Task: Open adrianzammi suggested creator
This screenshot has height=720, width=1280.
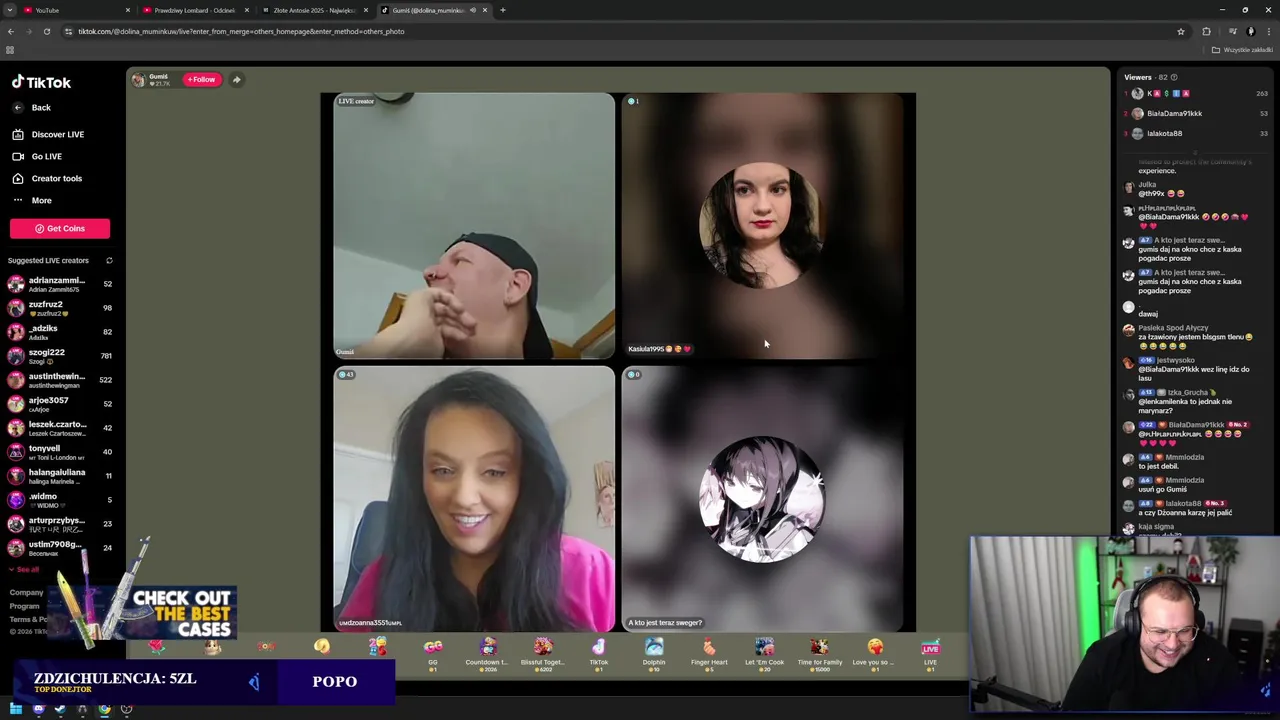Action: click(x=60, y=284)
